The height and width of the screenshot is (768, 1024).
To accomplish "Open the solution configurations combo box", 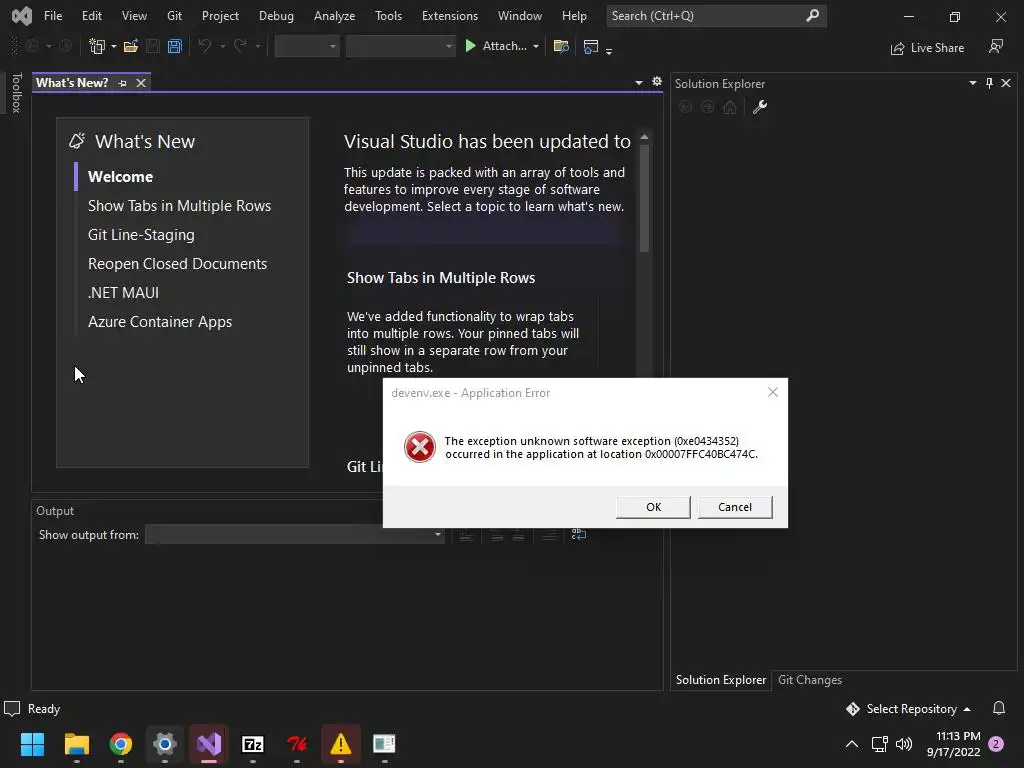I will click(x=307, y=46).
